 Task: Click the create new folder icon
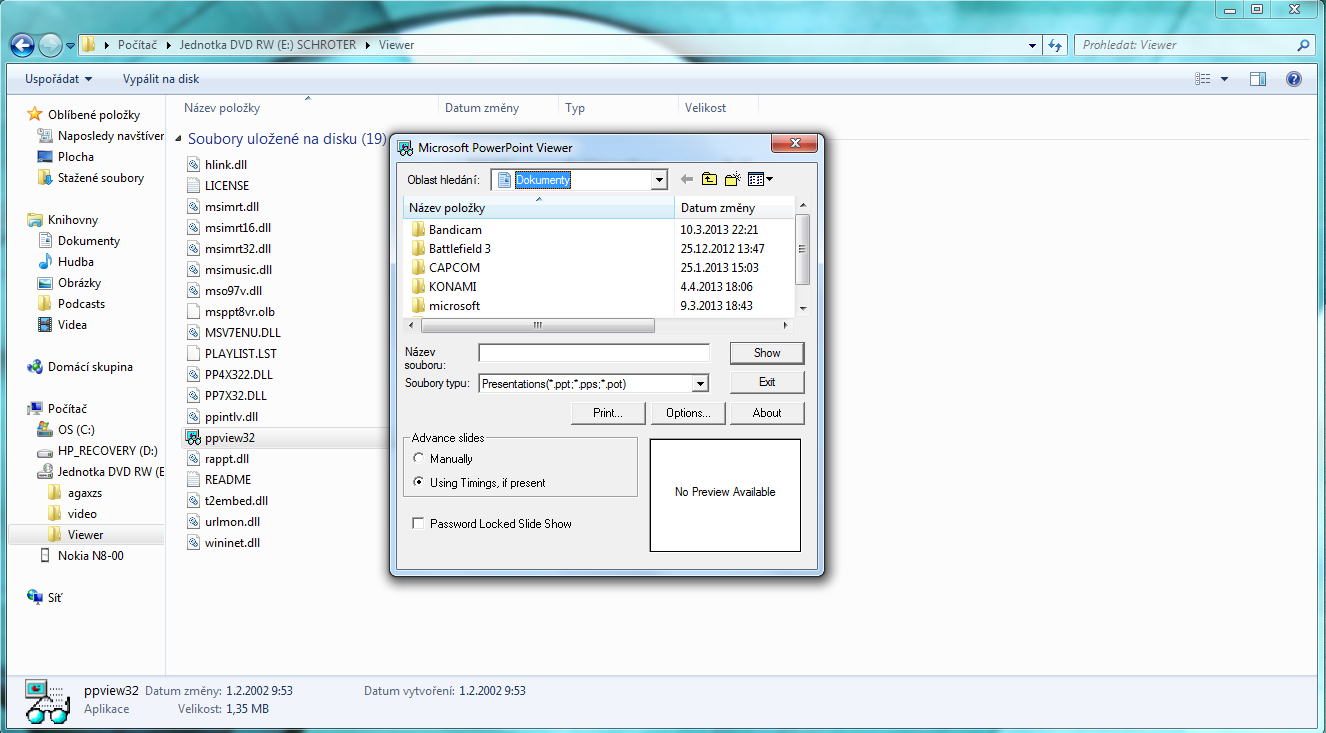click(x=732, y=179)
